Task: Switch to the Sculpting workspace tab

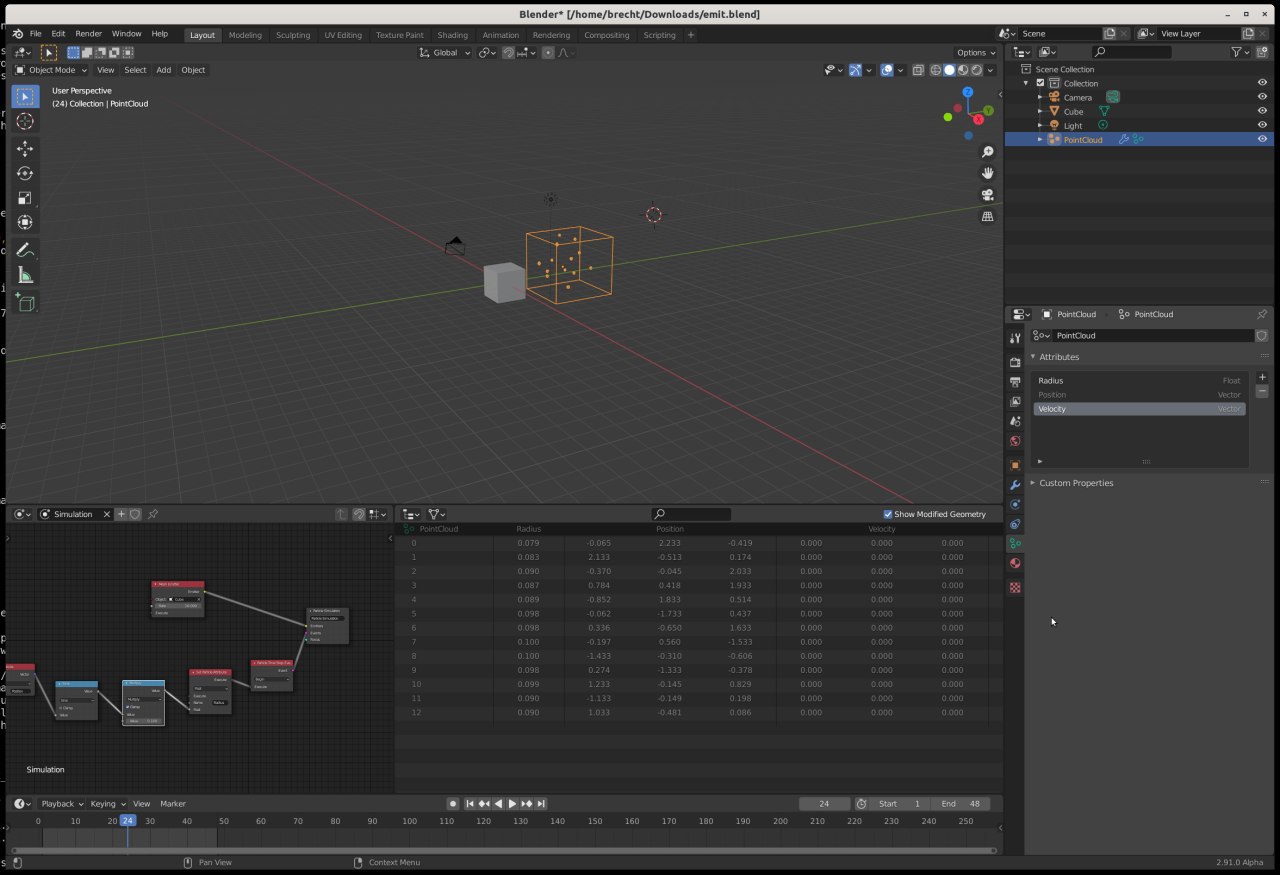Action: (x=293, y=35)
